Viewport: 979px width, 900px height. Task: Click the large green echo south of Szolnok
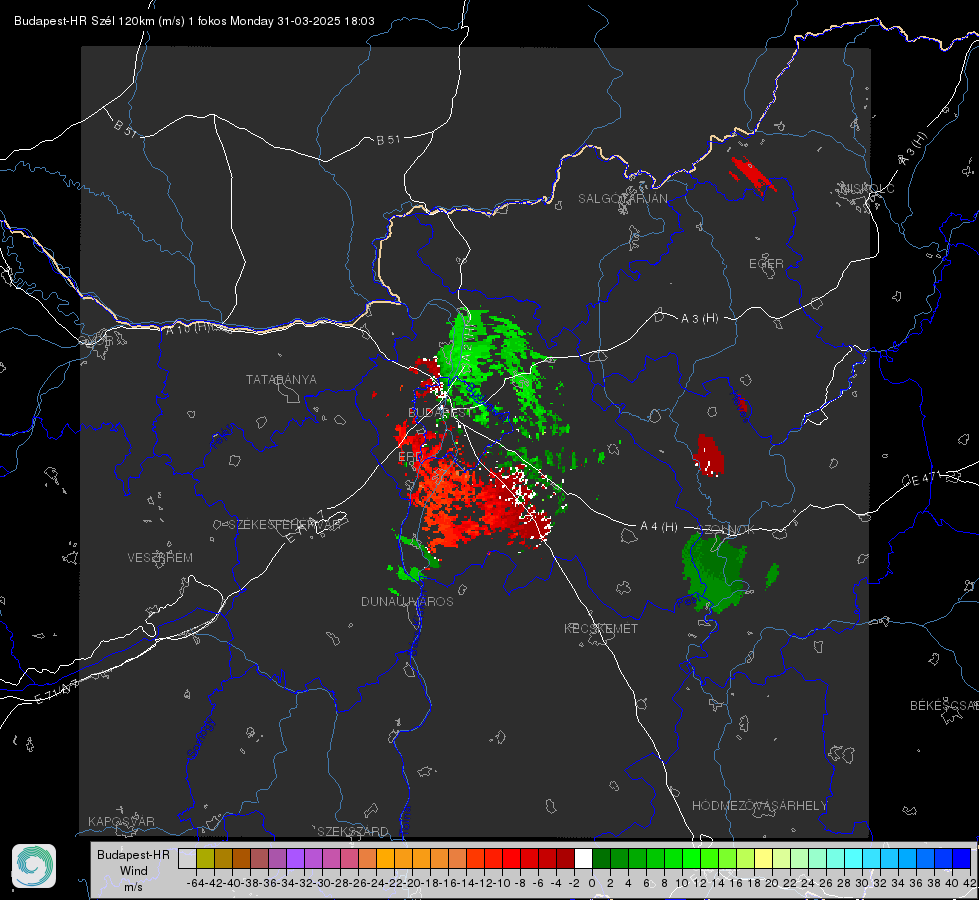[714, 571]
